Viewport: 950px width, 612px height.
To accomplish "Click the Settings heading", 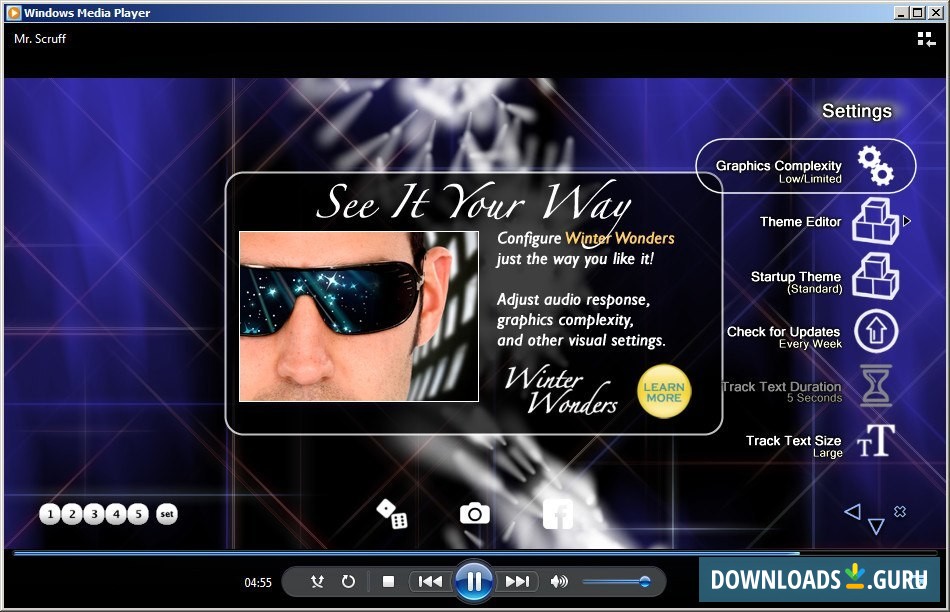I will tap(857, 111).
